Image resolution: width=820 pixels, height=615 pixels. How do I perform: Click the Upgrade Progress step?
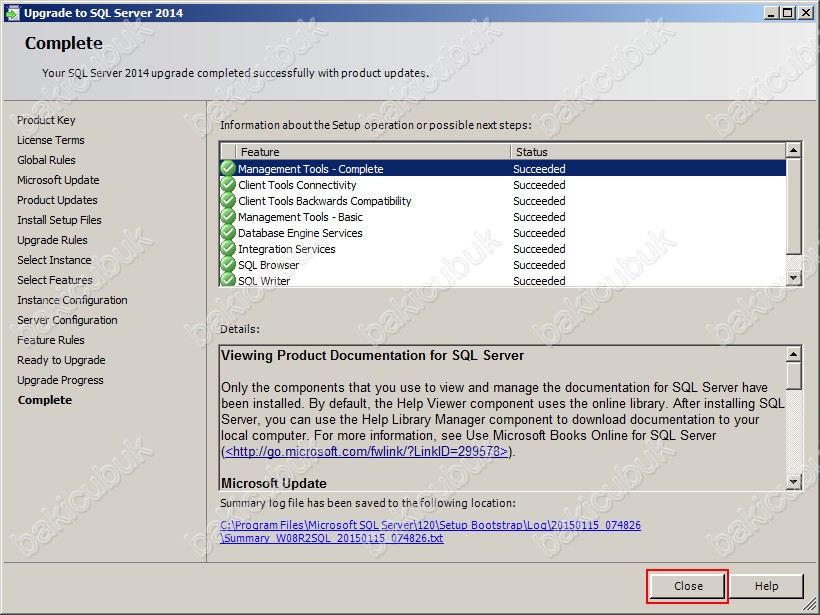coord(60,380)
